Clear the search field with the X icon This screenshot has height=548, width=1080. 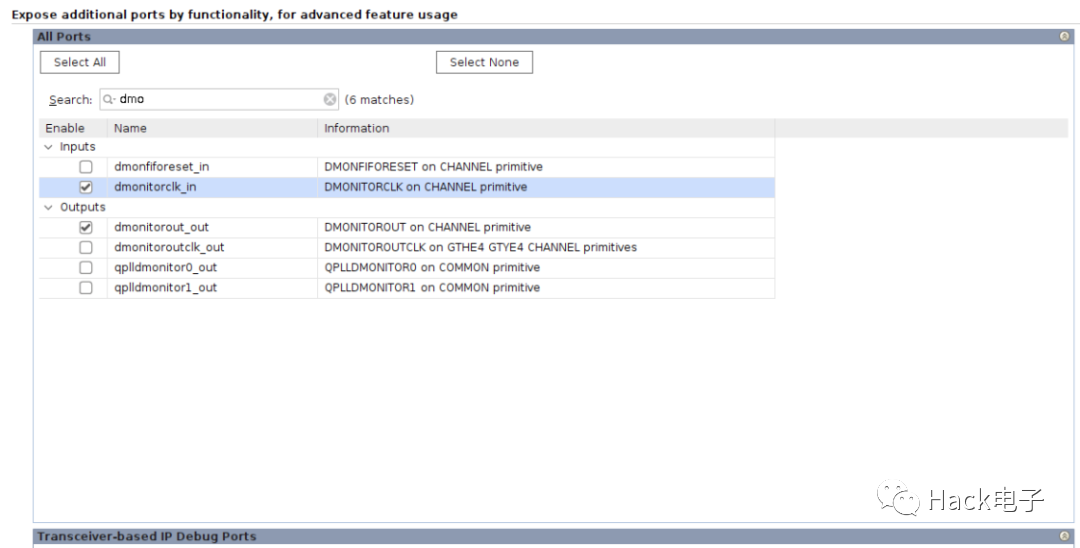point(330,99)
